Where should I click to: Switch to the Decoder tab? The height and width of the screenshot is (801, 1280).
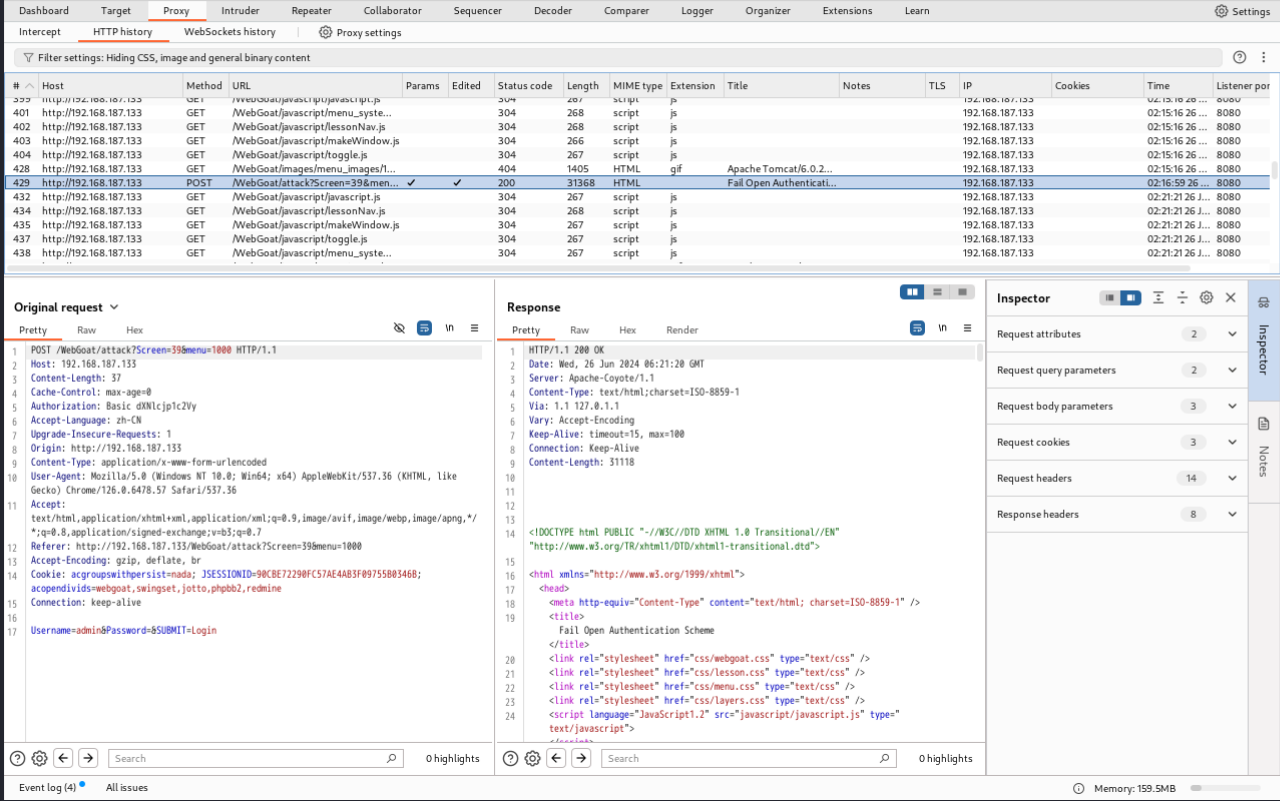click(553, 11)
